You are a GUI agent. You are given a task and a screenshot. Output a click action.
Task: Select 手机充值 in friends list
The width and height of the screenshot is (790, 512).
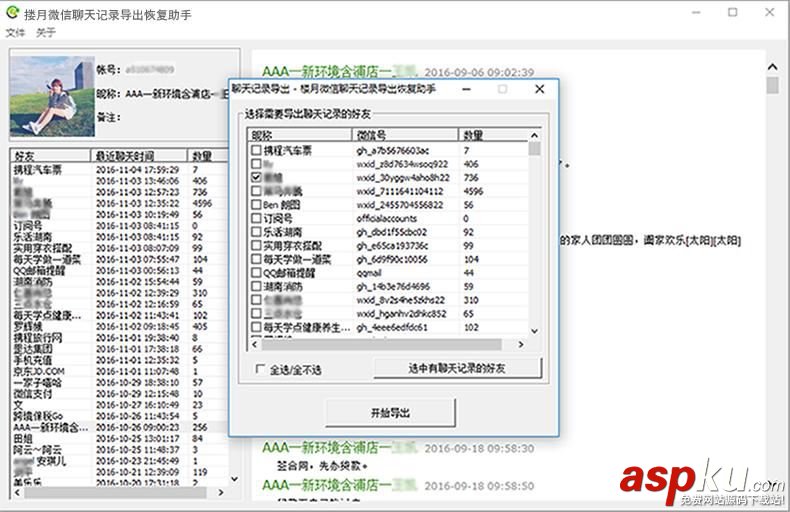tap(33, 360)
